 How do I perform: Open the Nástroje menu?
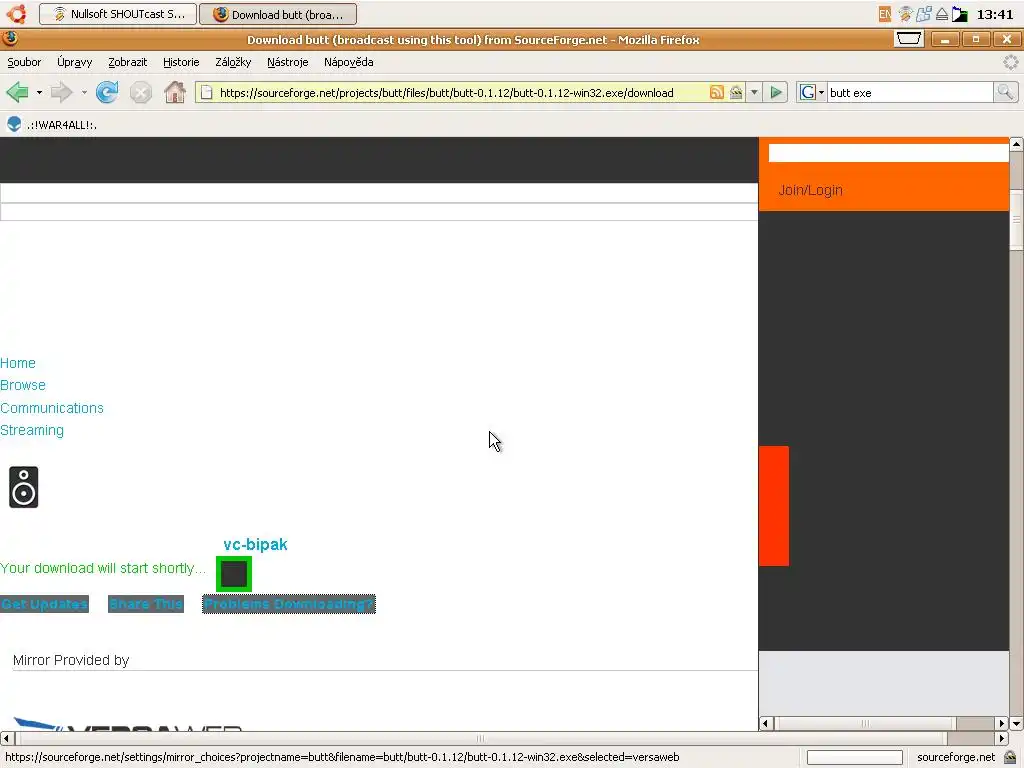tap(287, 62)
